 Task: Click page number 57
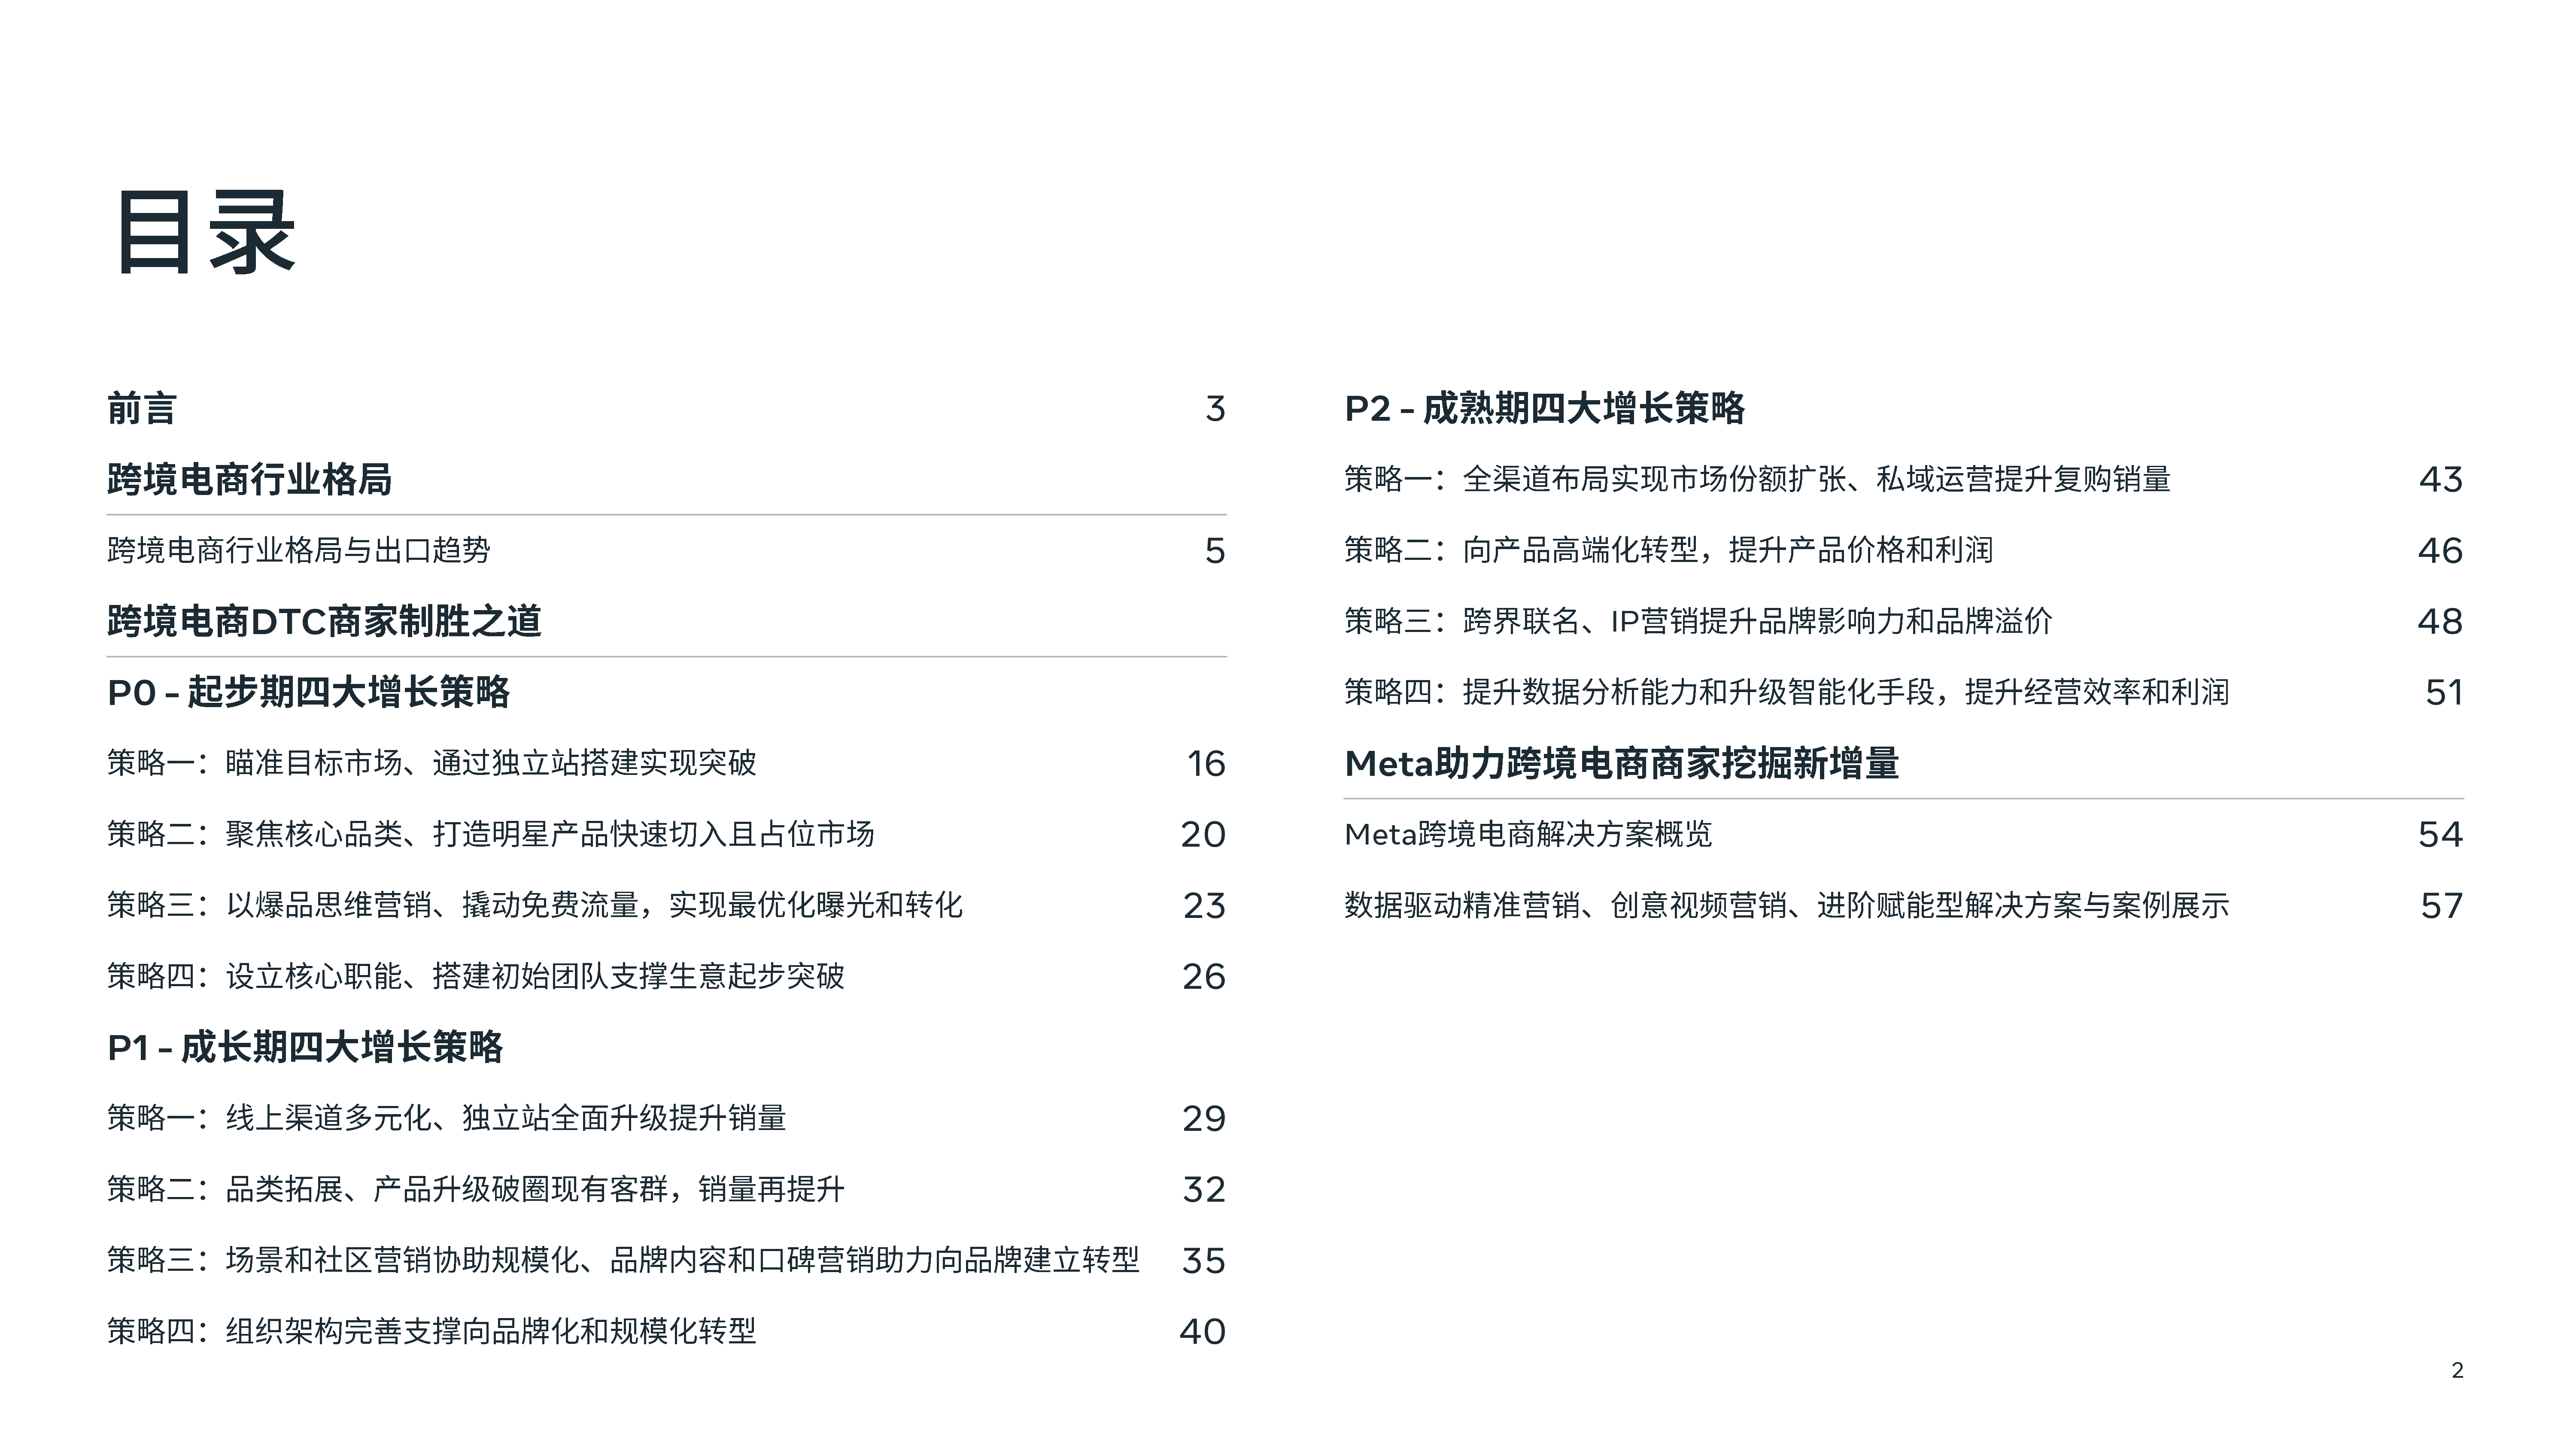point(2442,905)
